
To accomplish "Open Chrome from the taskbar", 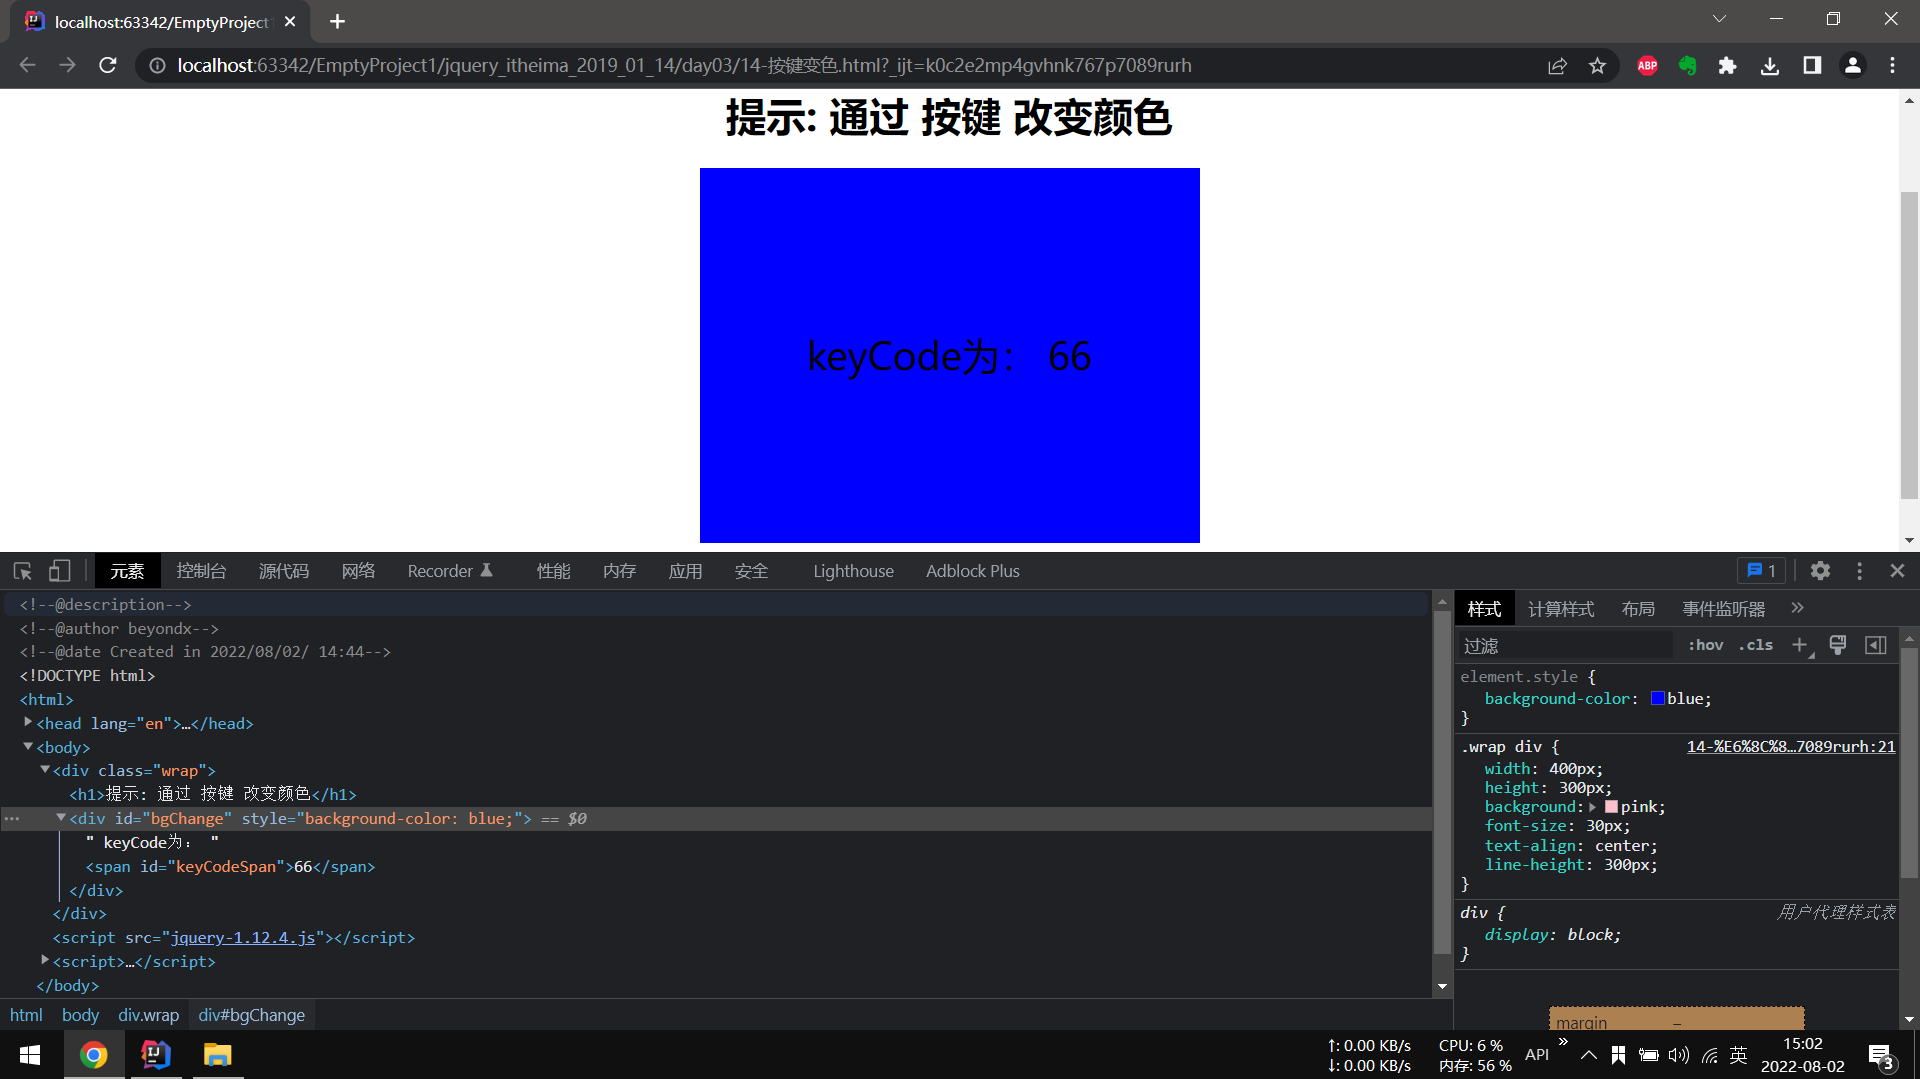I will [x=94, y=1055].
